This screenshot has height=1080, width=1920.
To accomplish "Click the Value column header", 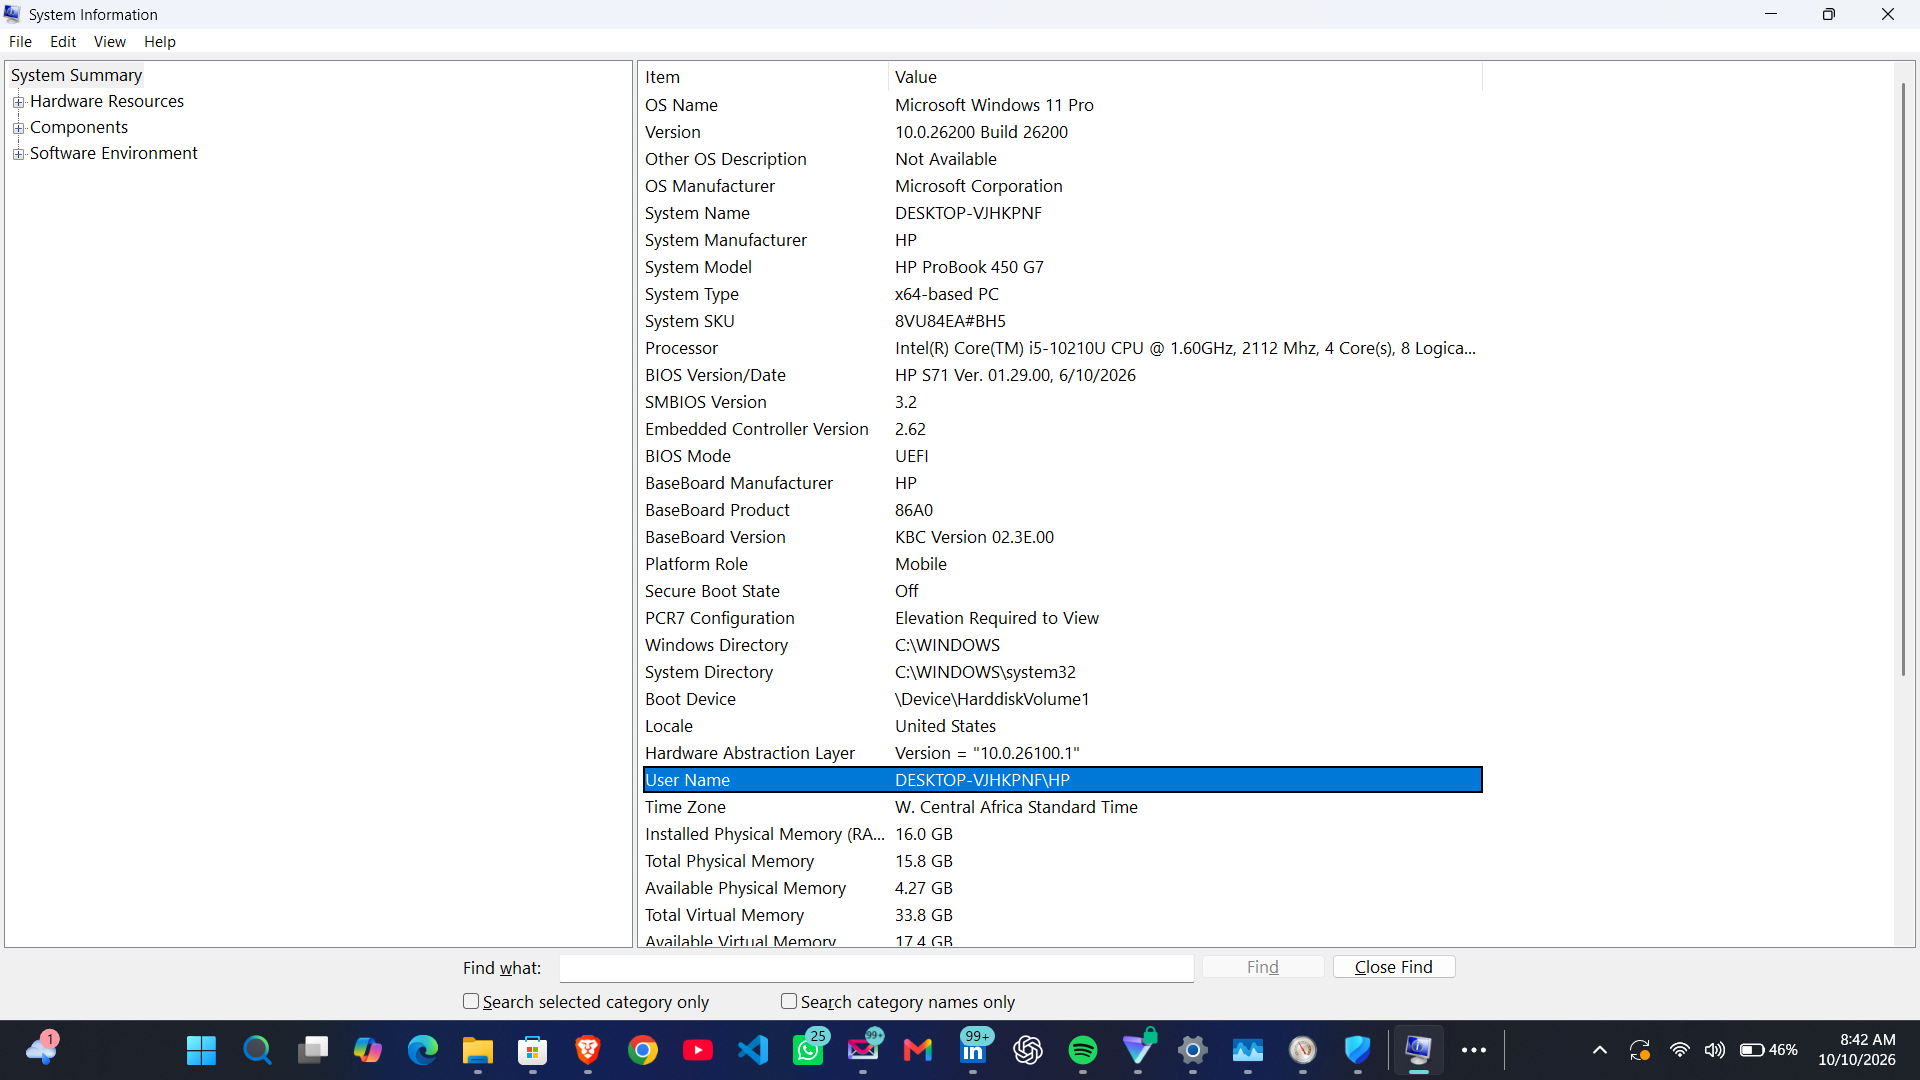I will tap(1185, 77).
